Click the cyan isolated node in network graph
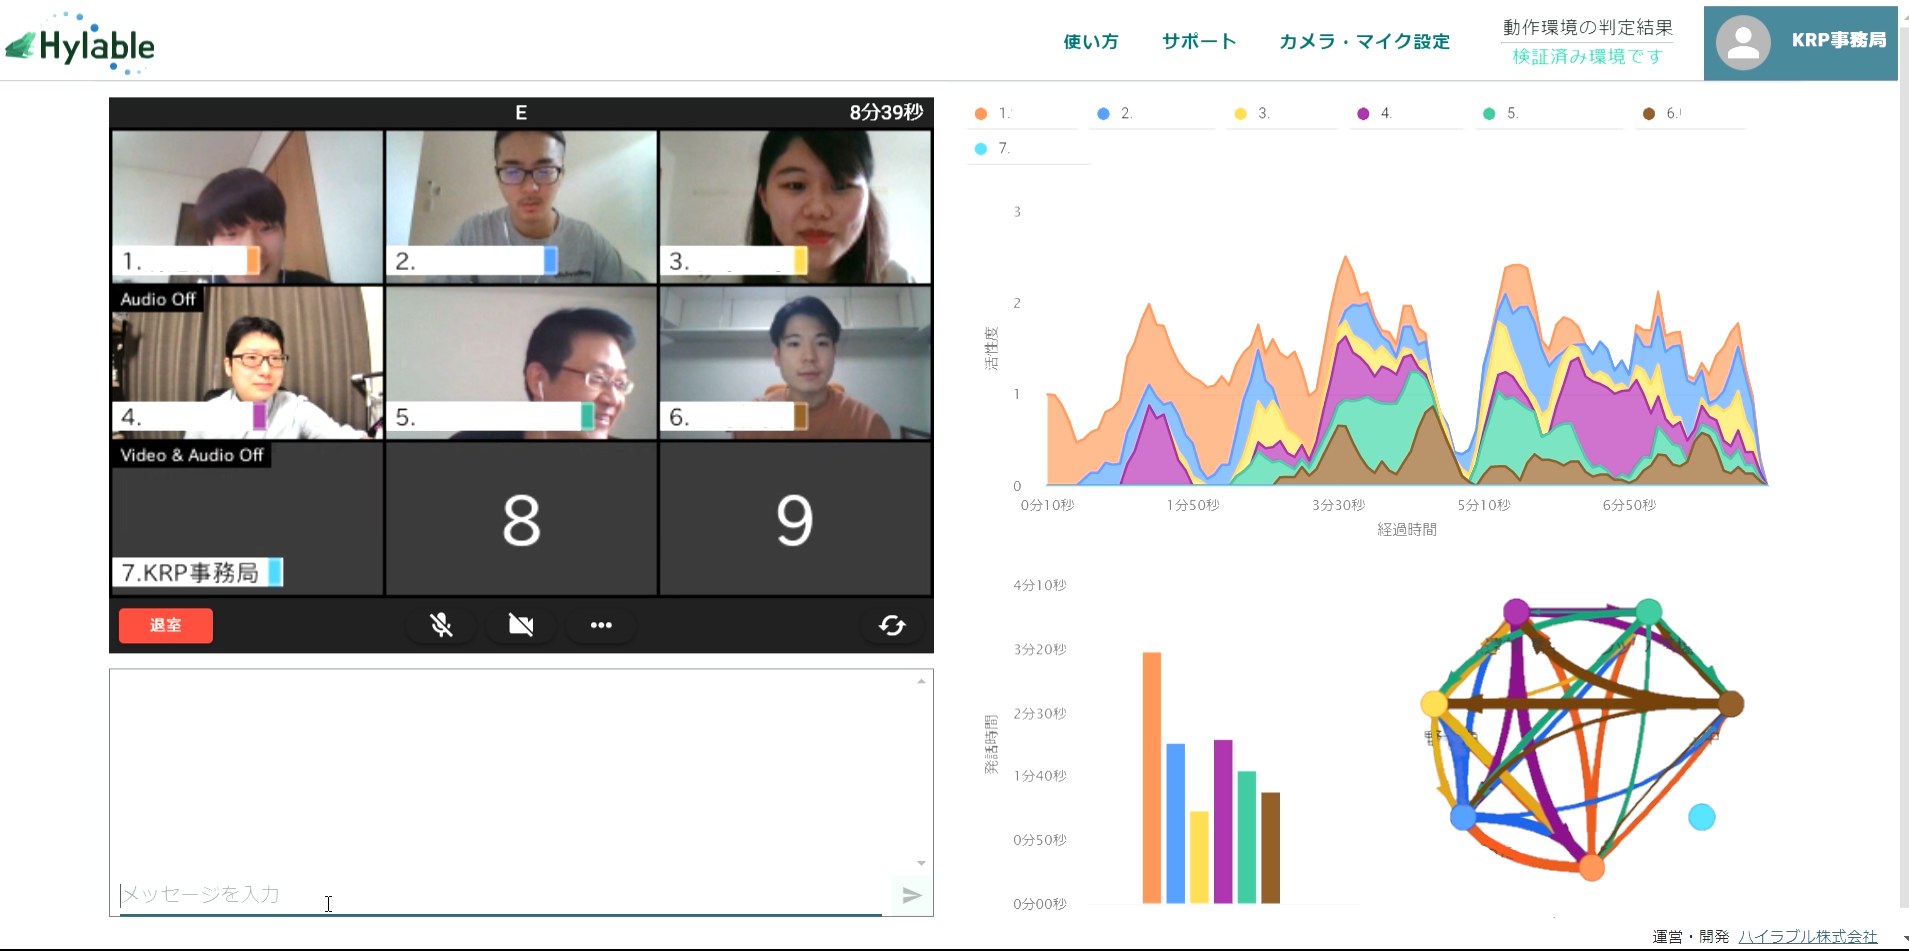Screen dimensions: 1909x951 click(1701, 817)
